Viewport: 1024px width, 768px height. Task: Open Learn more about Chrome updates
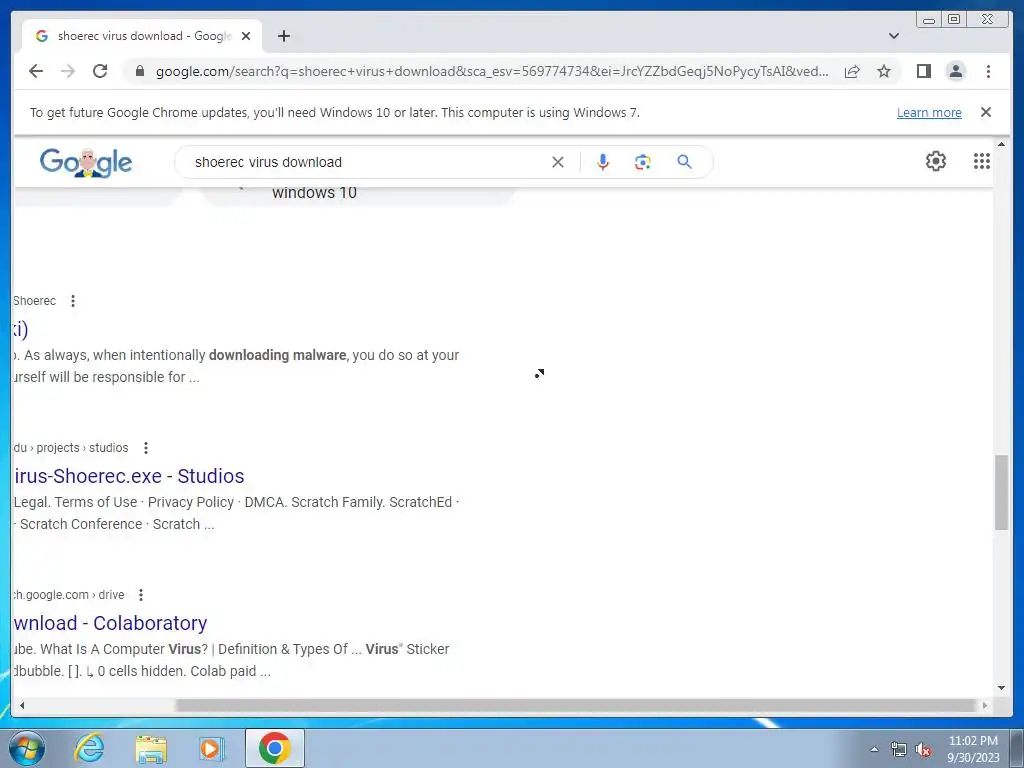[x=929, y=112]
